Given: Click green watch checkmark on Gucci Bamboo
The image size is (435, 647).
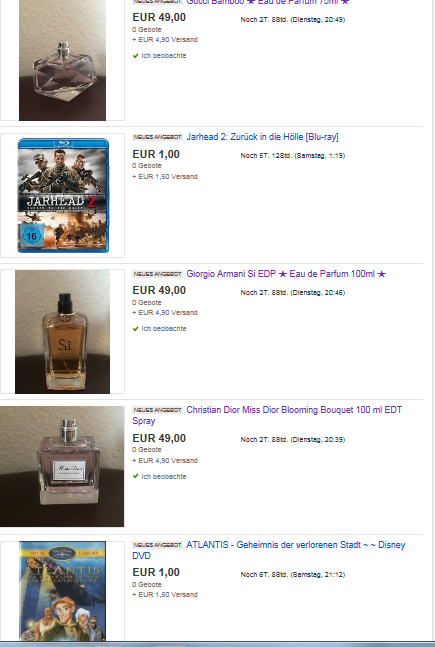Looking at the screenshot, I should pyautogui.click(x=135, y=56).
